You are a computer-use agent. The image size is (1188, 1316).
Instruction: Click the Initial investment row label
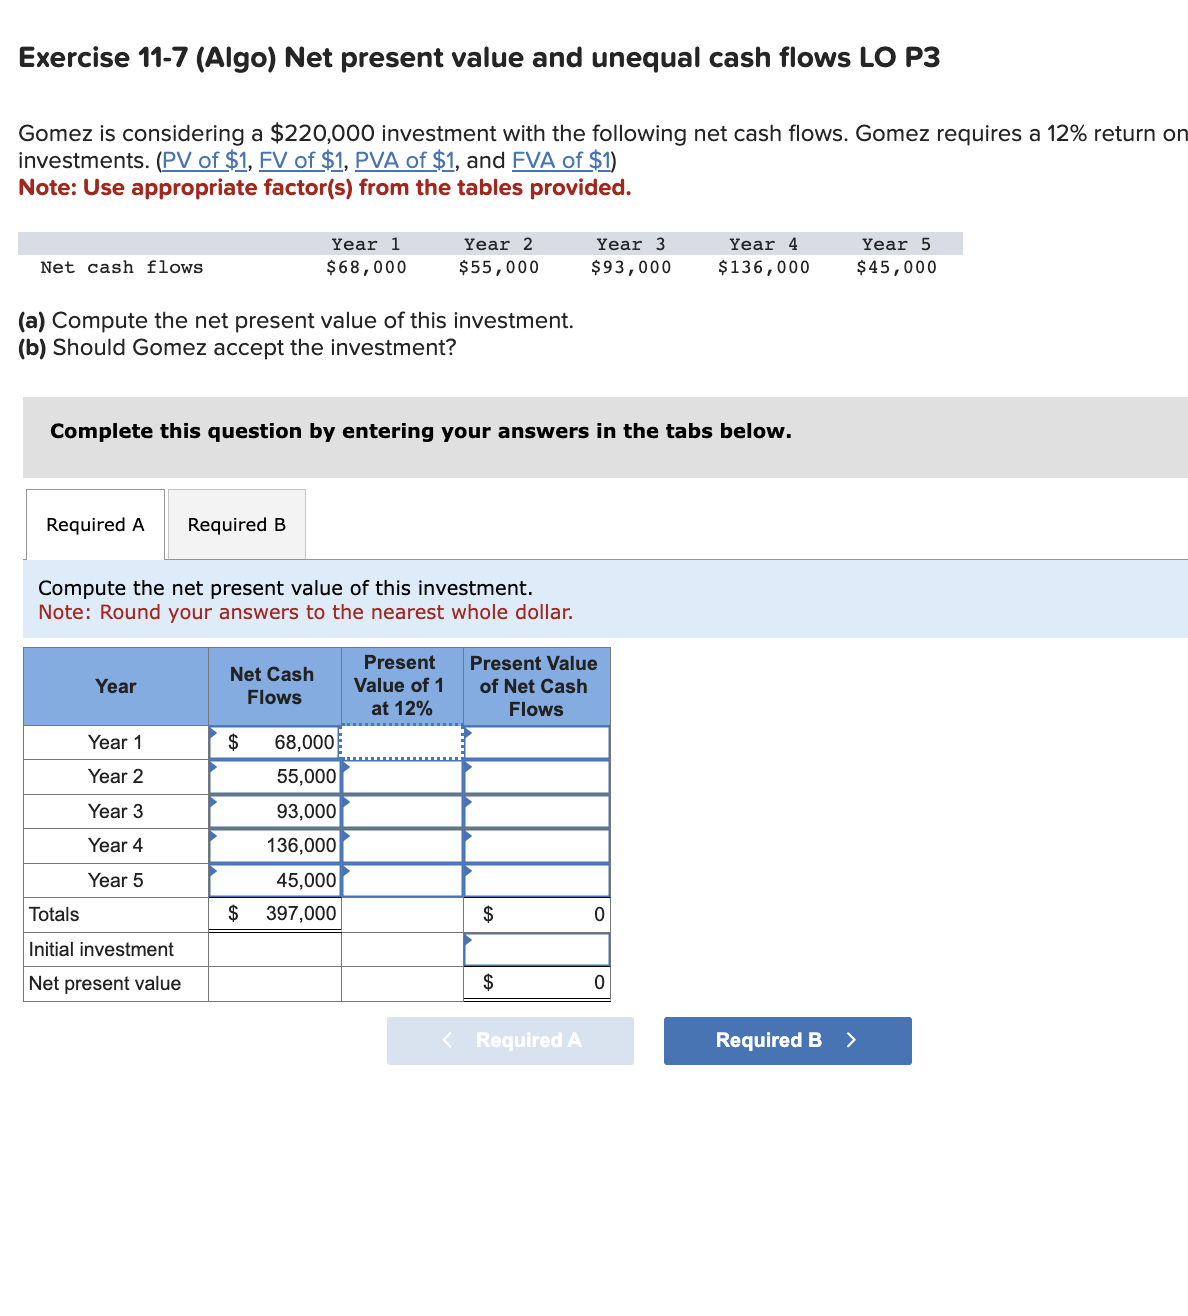pos(101,949)
